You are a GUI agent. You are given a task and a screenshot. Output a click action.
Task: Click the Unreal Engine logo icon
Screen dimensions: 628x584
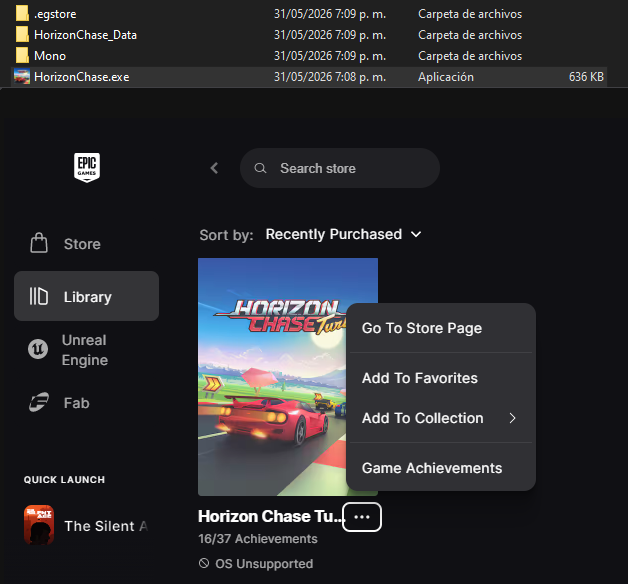click(38, 349)
